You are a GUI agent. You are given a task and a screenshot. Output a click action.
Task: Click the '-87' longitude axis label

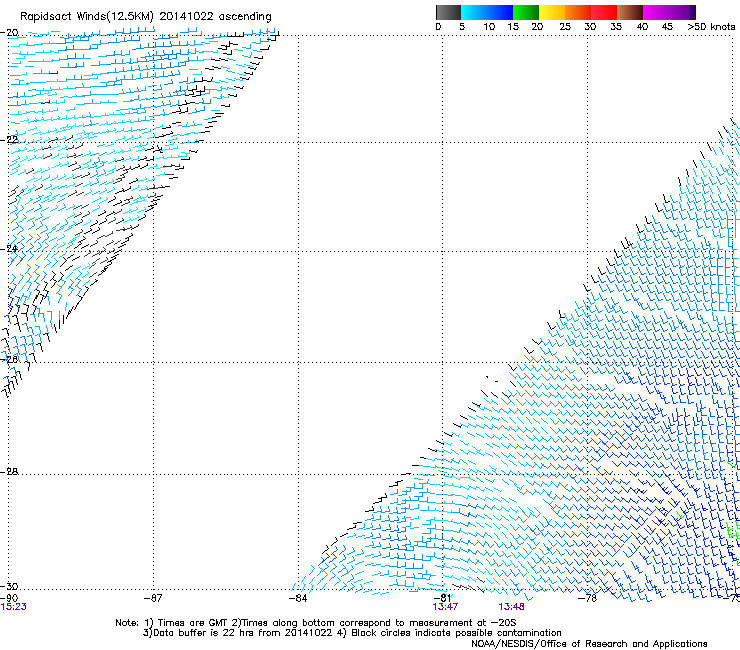(x=153, y=598)
